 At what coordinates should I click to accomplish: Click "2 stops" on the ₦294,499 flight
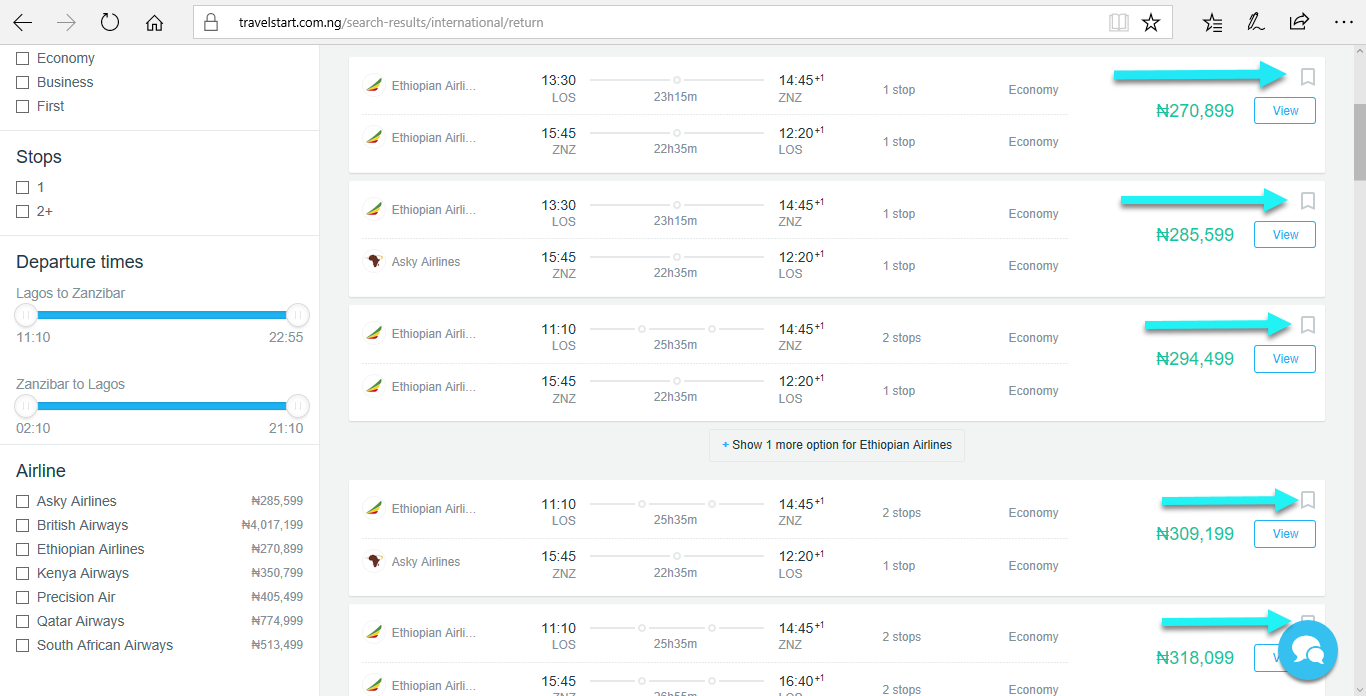click(901, 338)
